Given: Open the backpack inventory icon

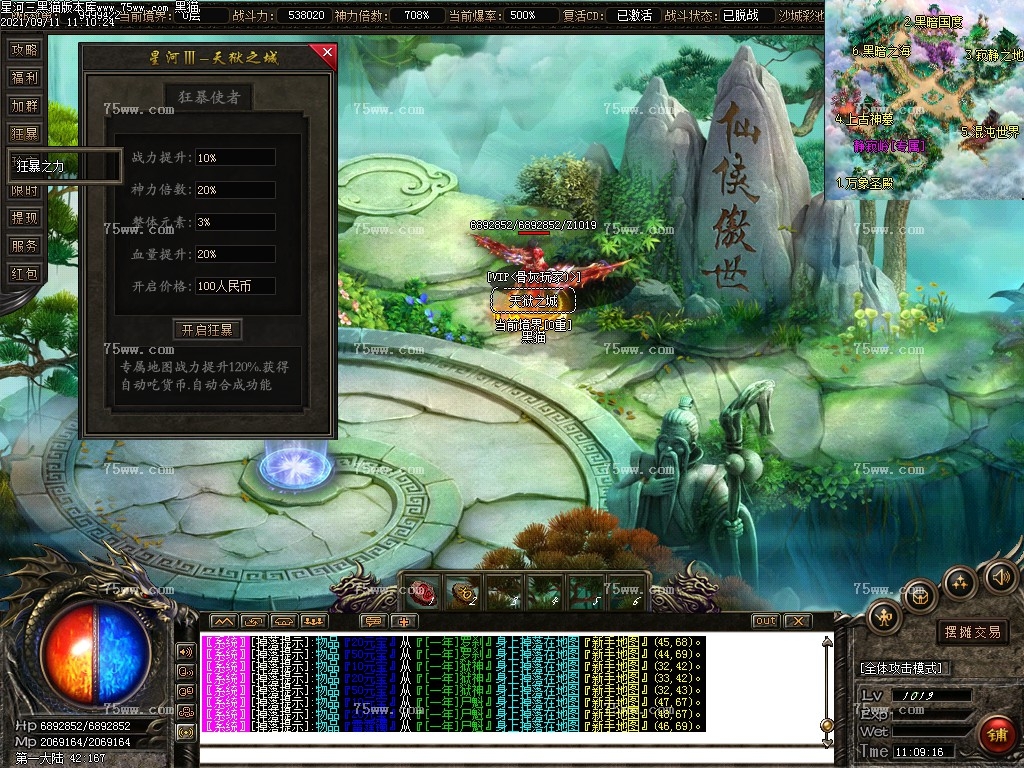Looking at the screenshot, I should click(x=921, y=596).
